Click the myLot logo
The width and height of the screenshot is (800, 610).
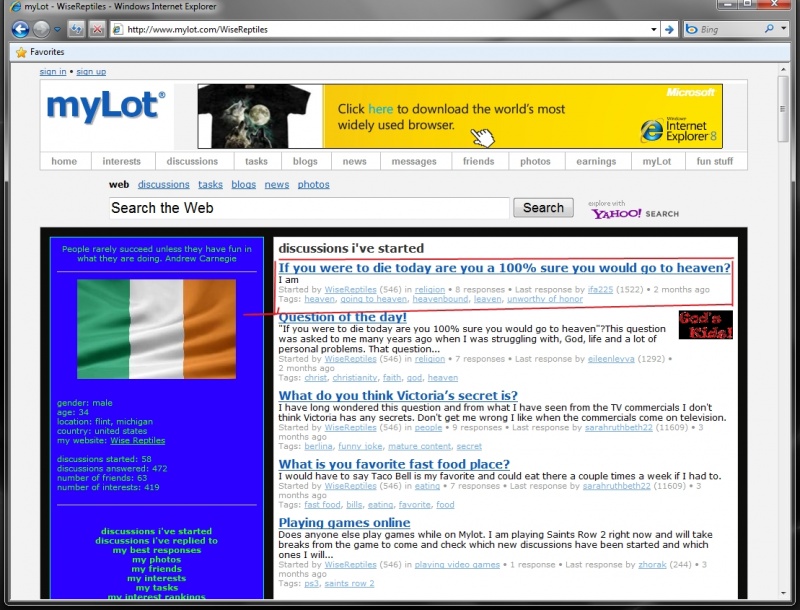coord(106,106)
